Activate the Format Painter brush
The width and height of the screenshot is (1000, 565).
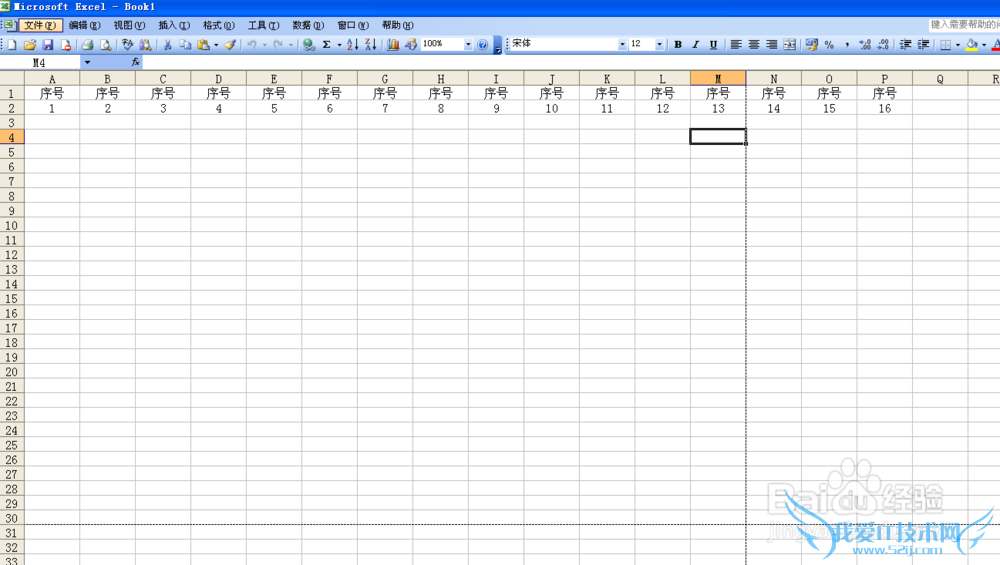[230, 45]
